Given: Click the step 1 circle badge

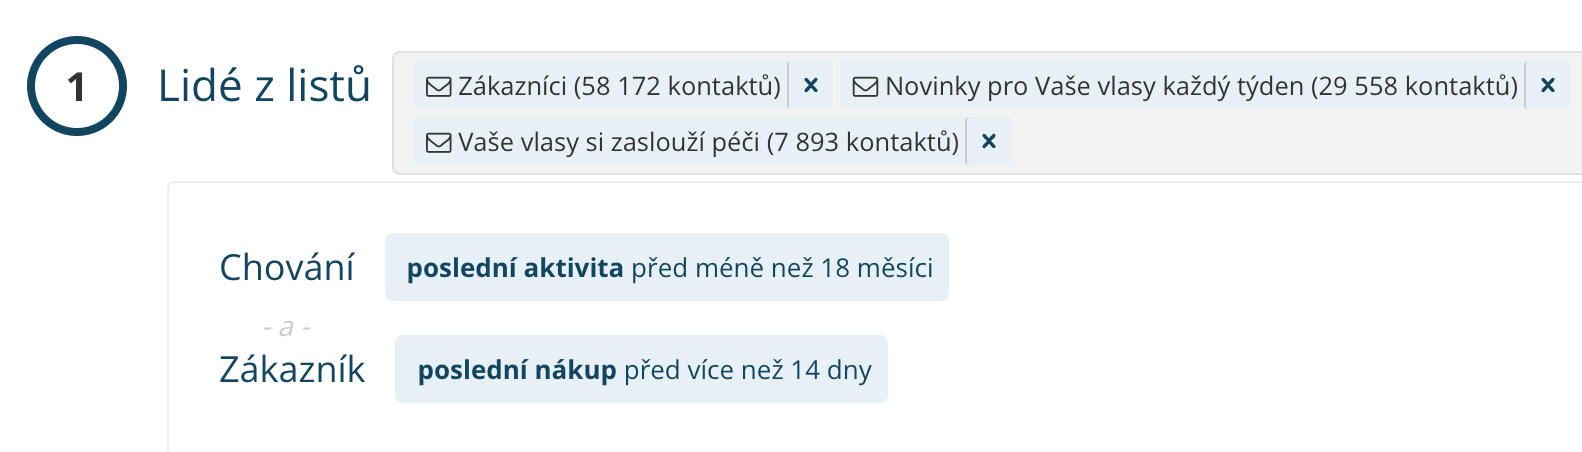Looking at the screenshot, I should tap(76, 86).
